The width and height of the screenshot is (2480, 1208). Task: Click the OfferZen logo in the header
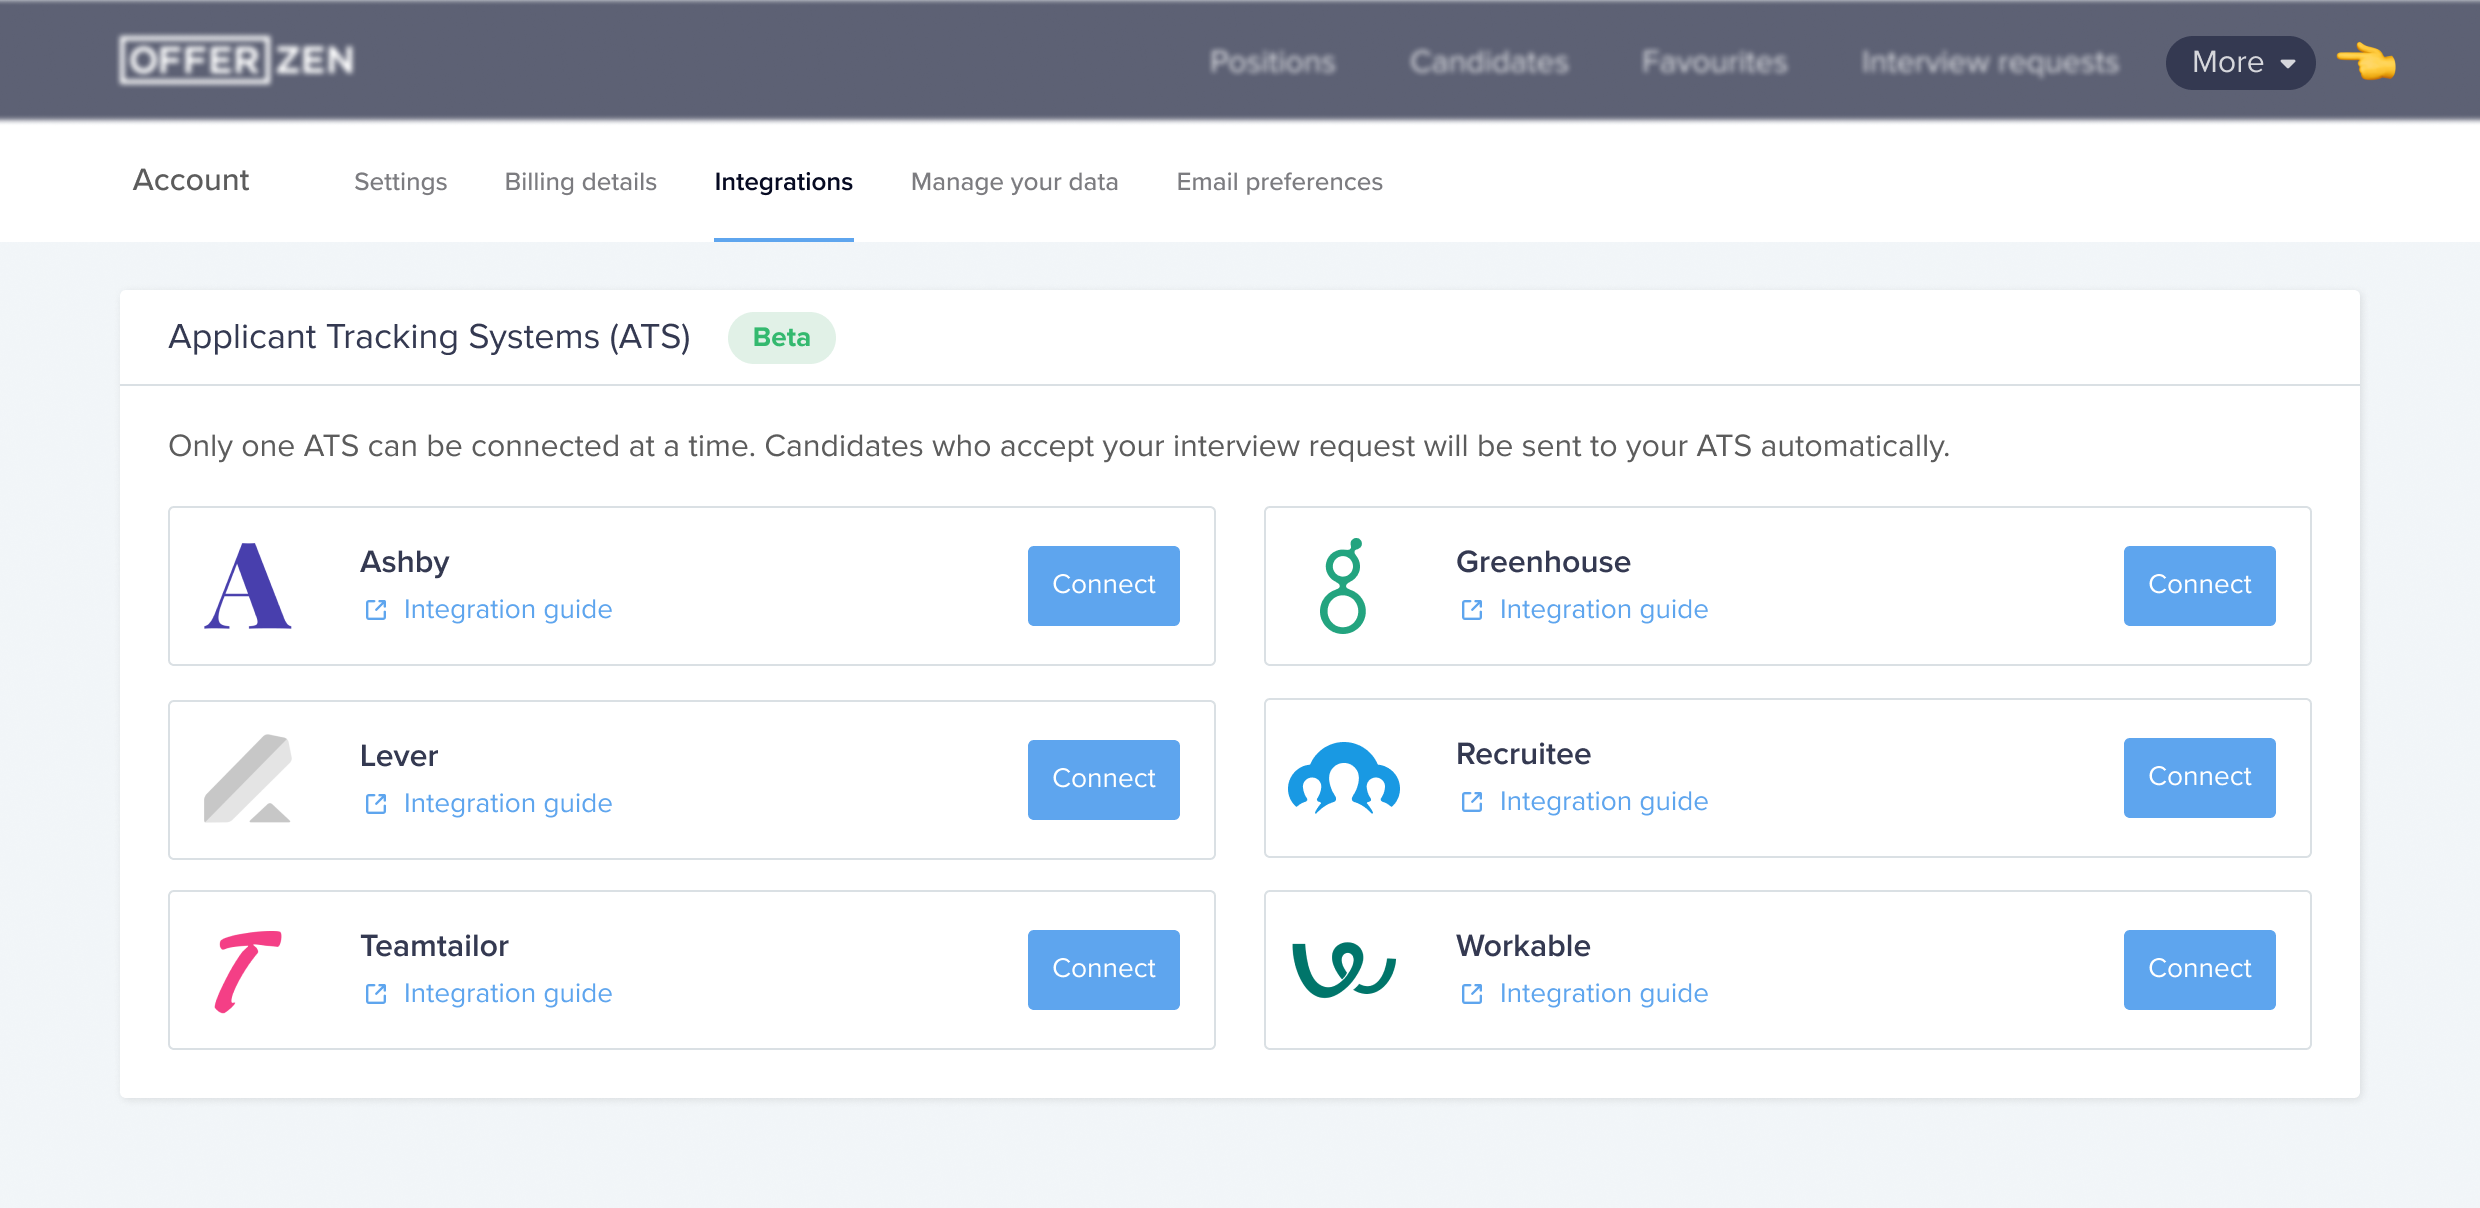pyautogui.click(x=236, y=60)
